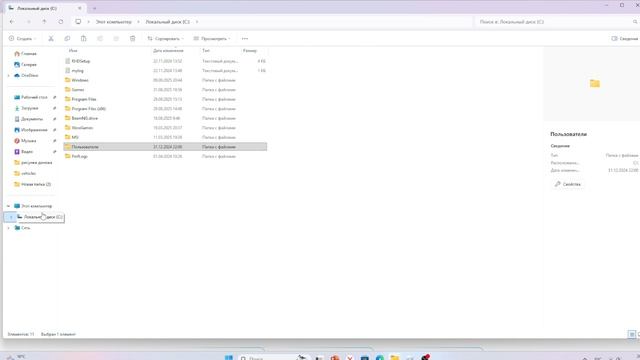This screenshot has height=360, width=640.
Task: Click Этот компьютер in address breadcrumb
Action: coord(113,22)
